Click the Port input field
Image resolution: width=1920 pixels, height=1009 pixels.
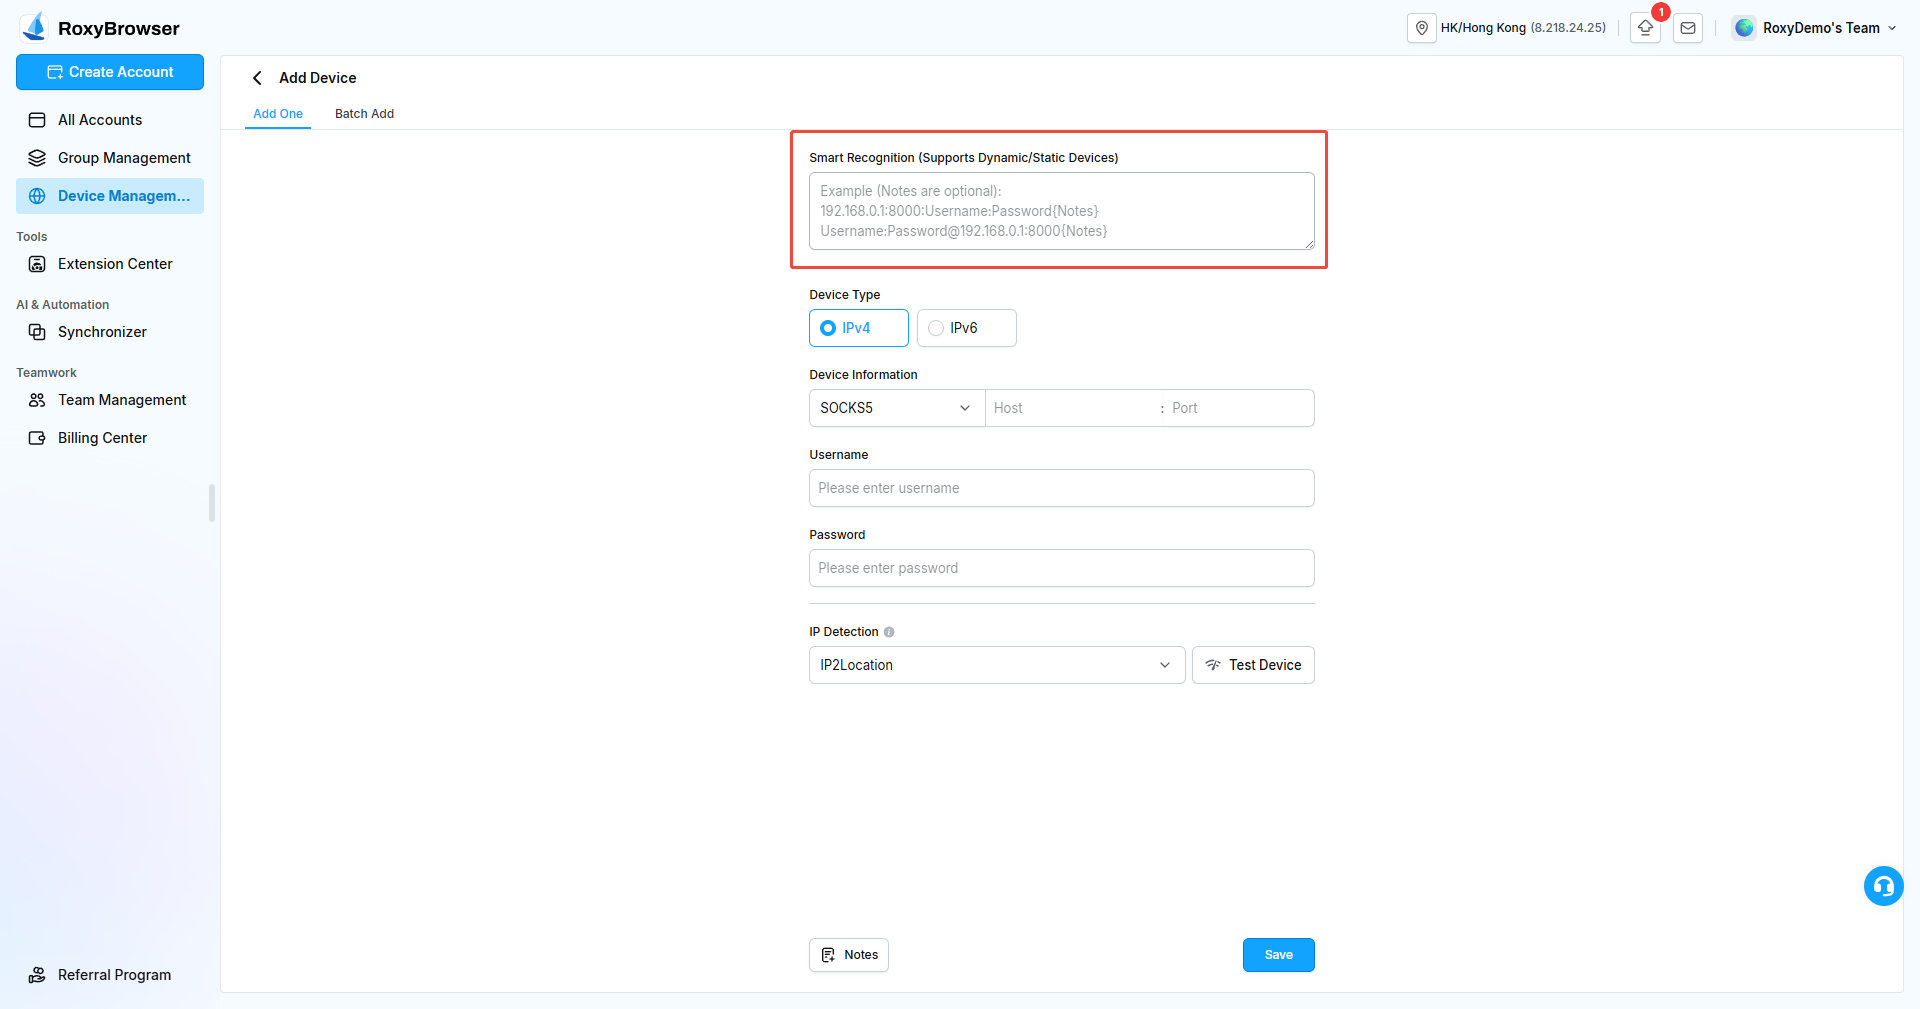pos(1240,408)
